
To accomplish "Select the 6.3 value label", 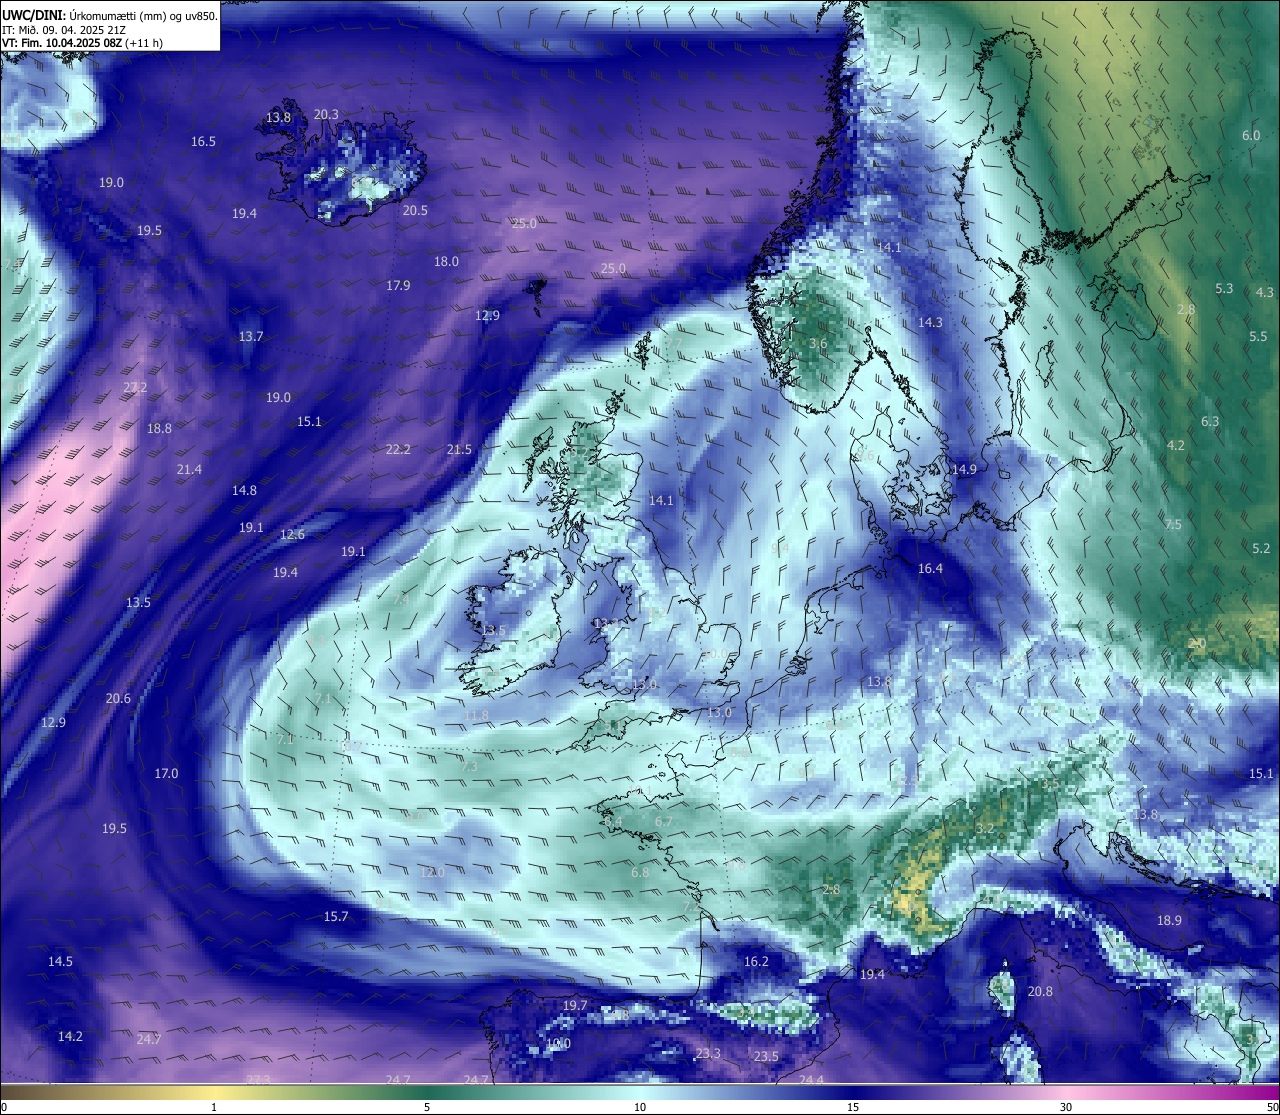I will 1210,422.
